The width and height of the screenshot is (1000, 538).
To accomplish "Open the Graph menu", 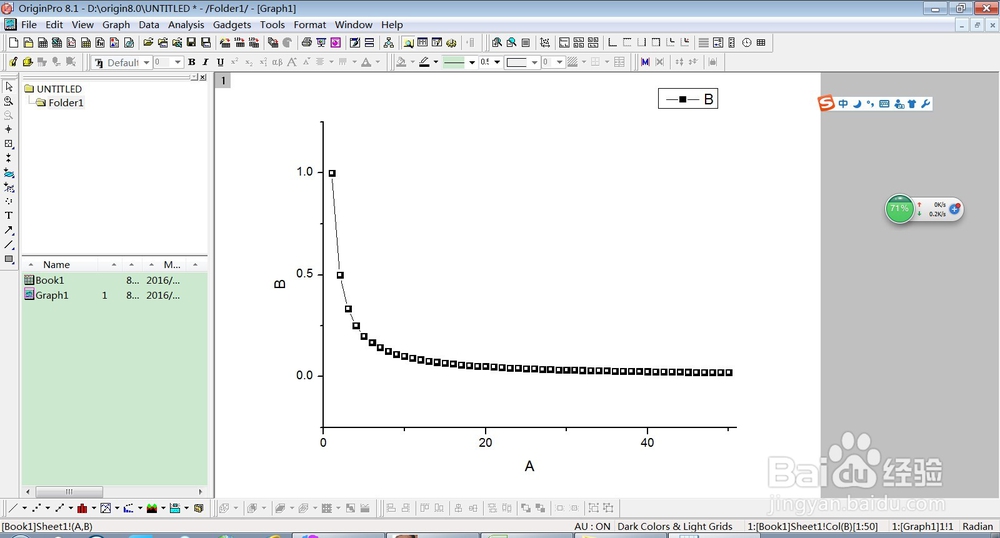I will tap(116, 24).
